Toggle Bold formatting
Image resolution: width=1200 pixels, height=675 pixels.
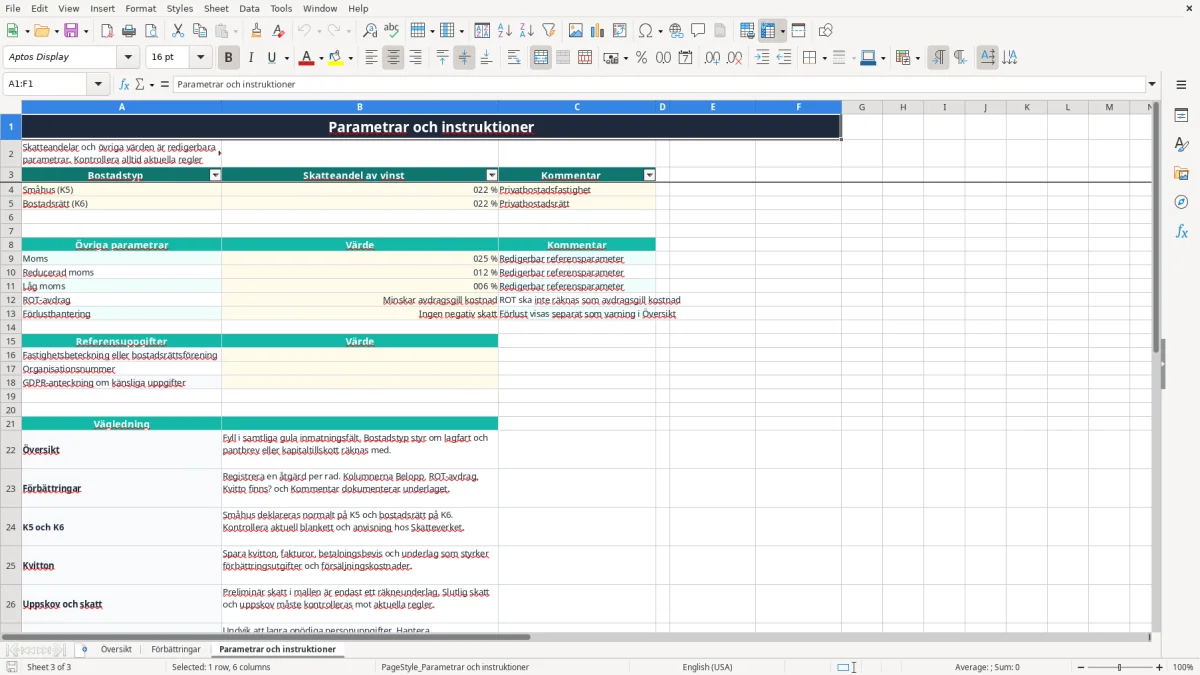point(228,58)
